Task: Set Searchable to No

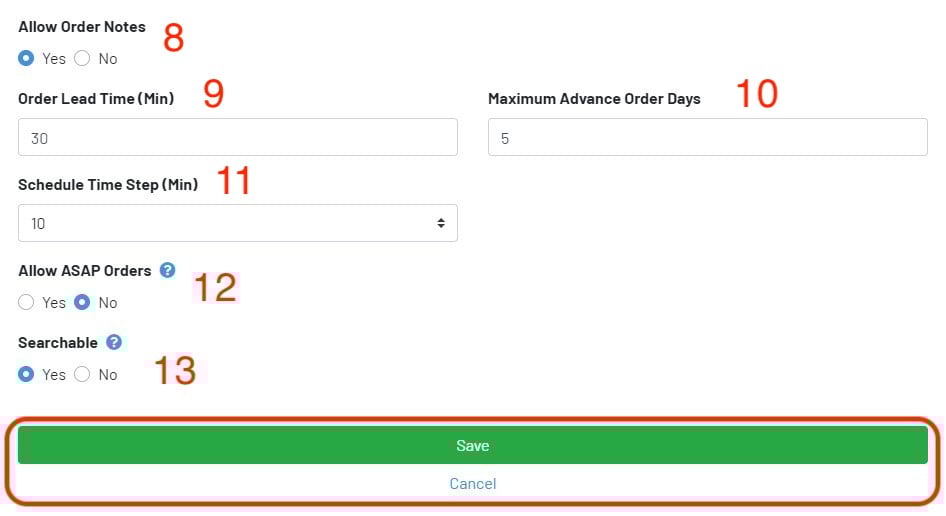Action: [x=82, y=374]
